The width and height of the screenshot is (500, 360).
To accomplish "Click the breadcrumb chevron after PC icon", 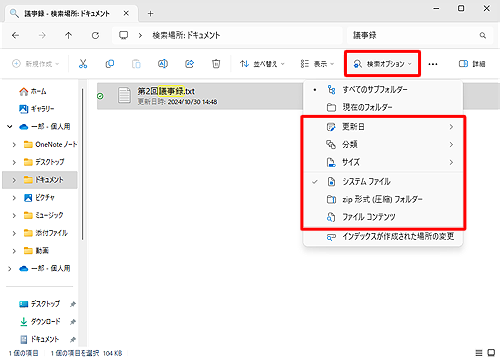I will 140,35.
